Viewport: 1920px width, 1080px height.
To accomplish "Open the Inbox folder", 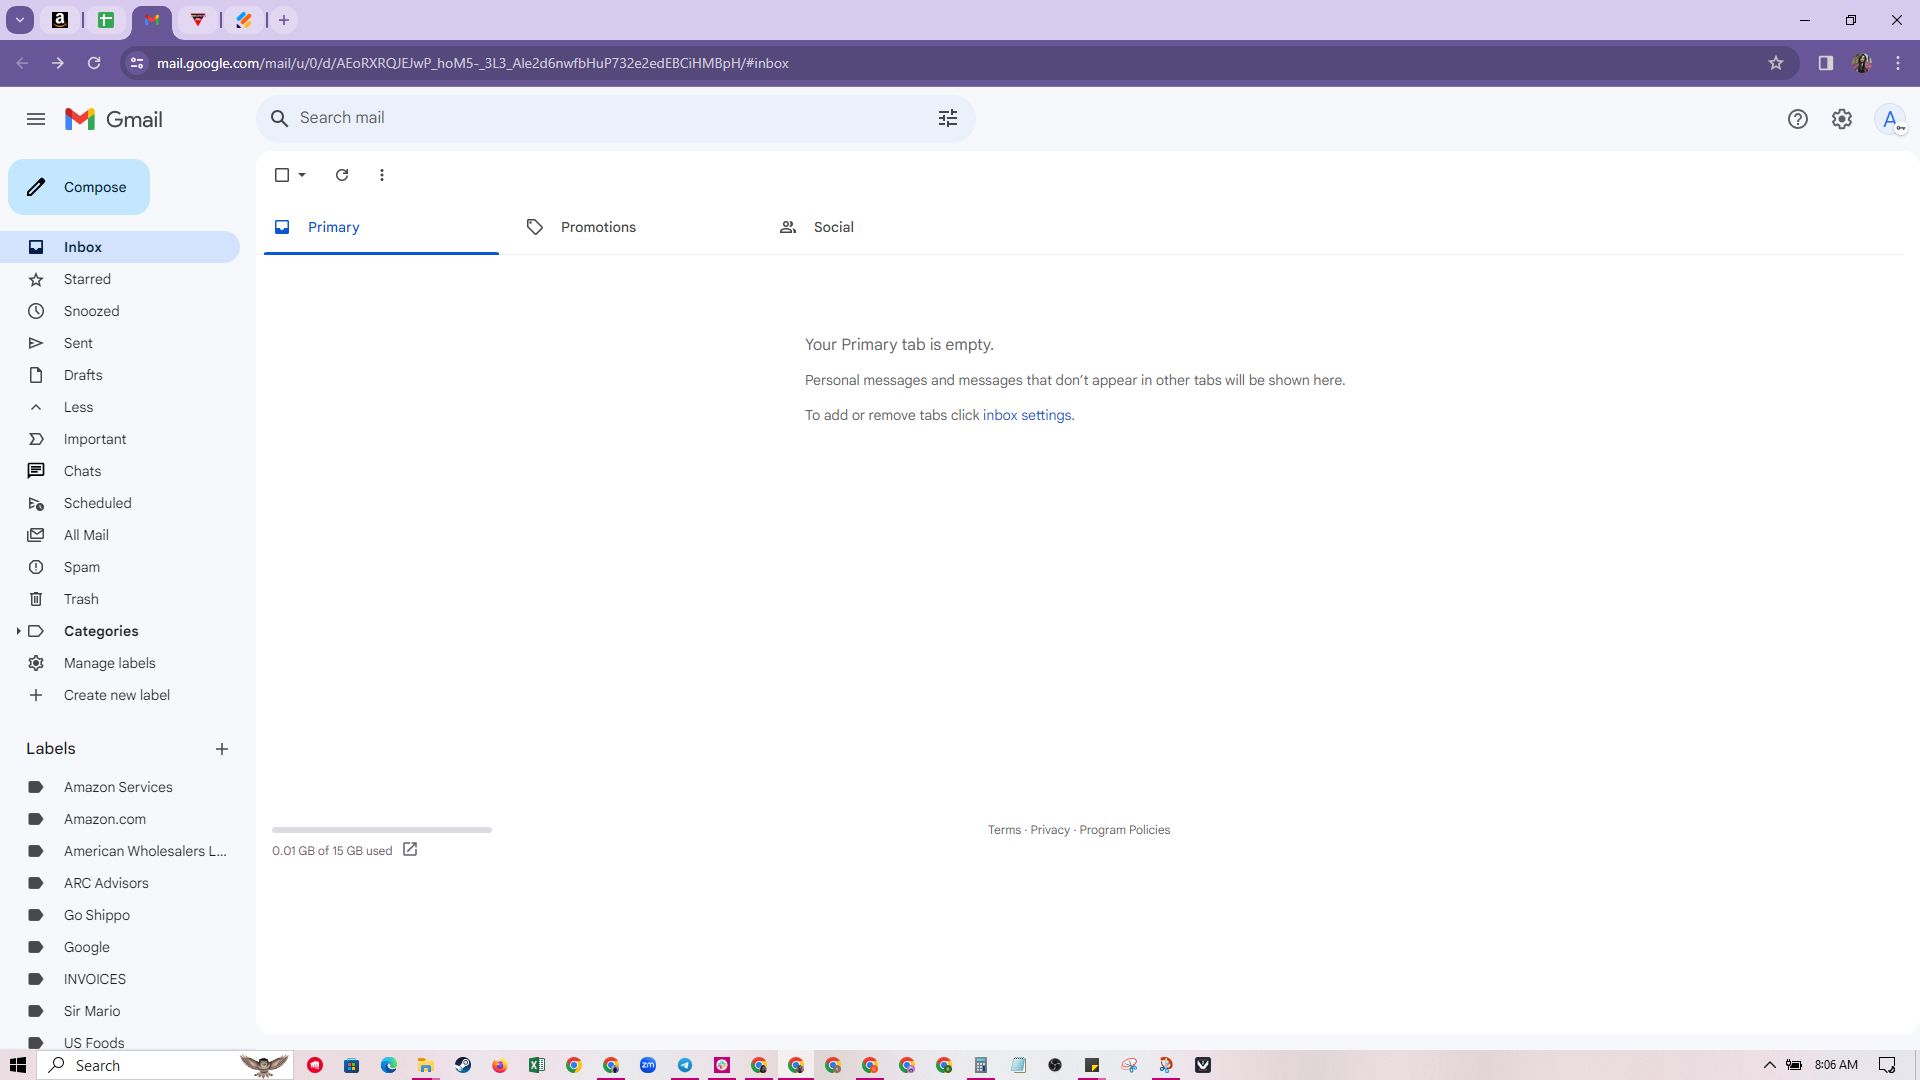I will 120,247.
